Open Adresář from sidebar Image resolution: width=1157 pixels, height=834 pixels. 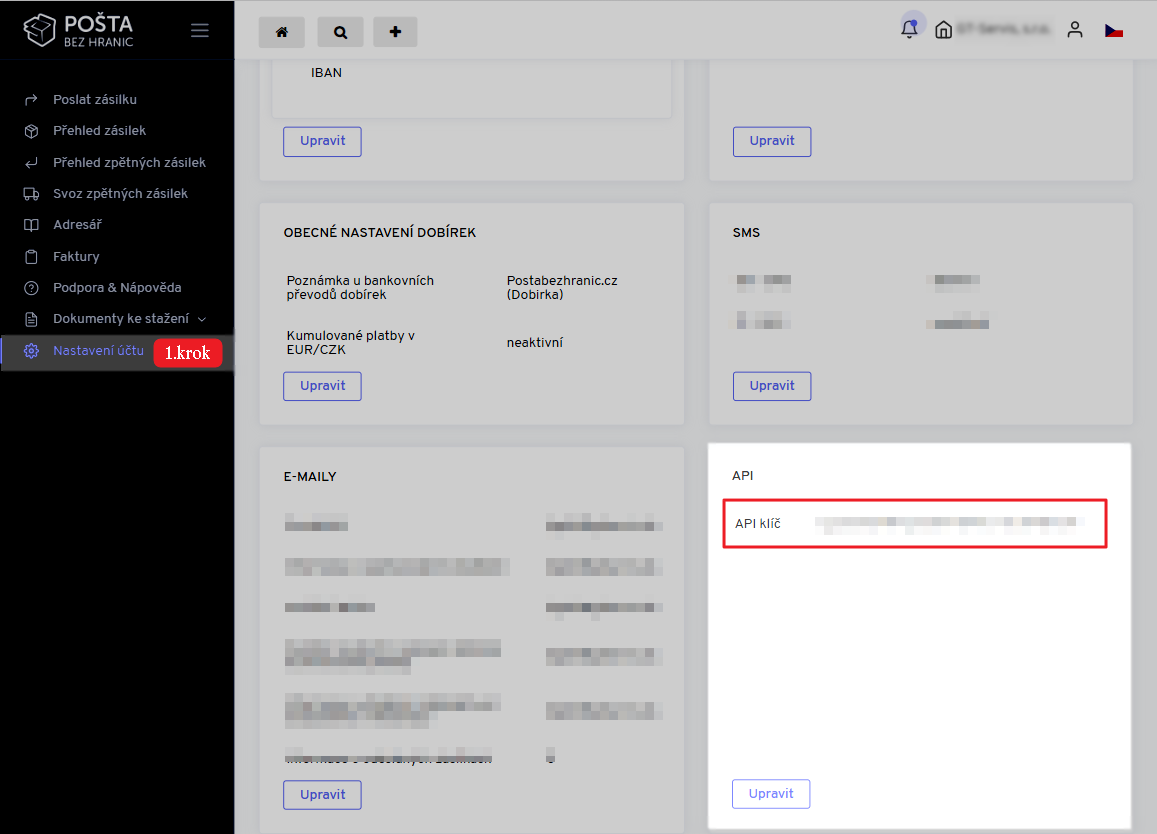point(77,225)
